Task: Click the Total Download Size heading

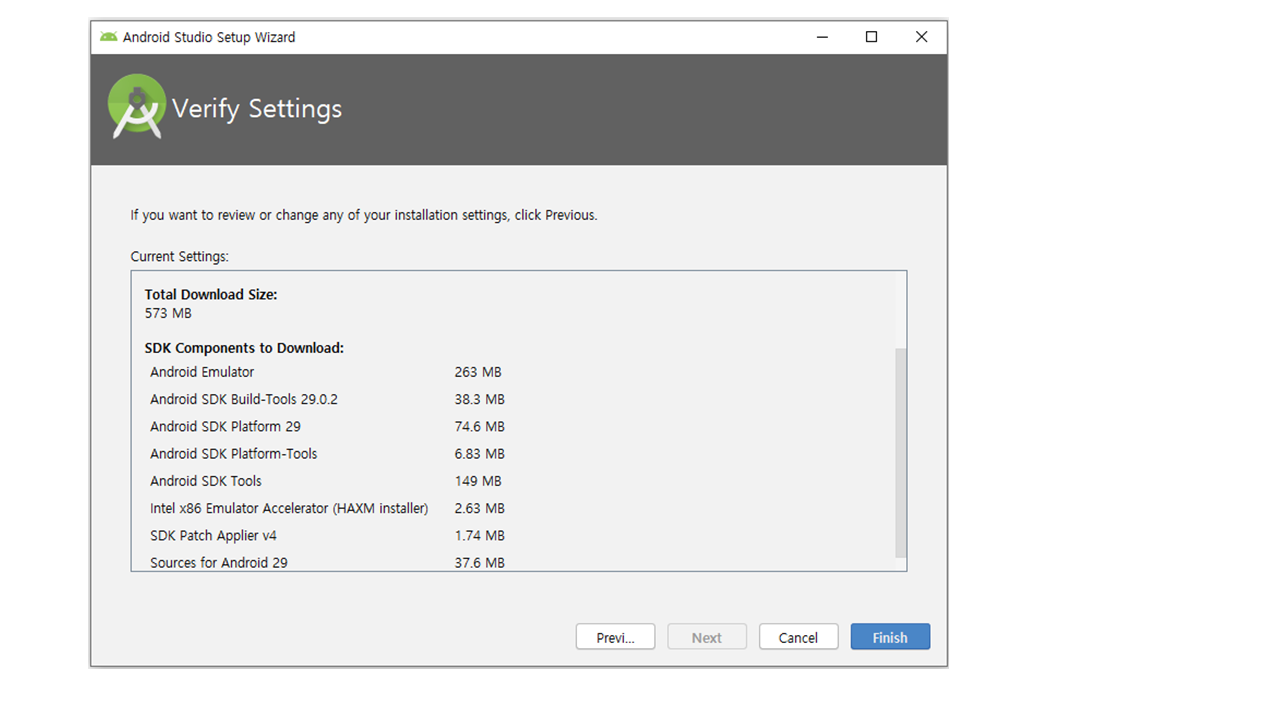Action: click(x=211, y=294)
